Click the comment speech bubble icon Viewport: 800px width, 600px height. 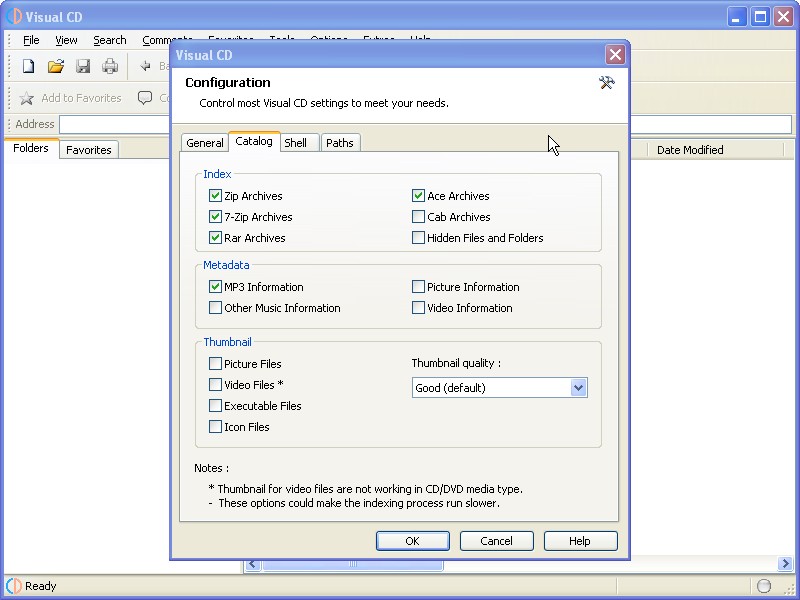pos(145,97)
